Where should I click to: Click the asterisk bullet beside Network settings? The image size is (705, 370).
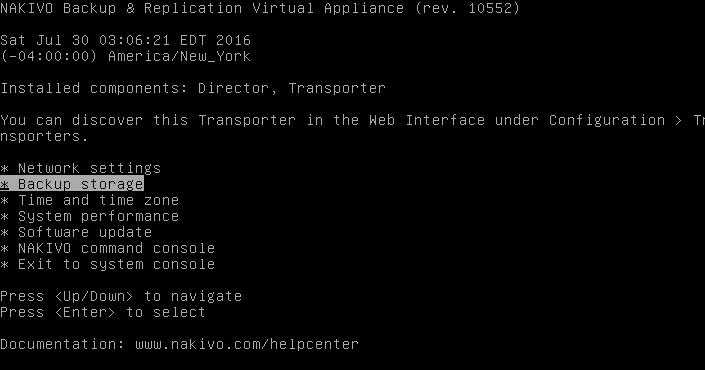(4, 169)
